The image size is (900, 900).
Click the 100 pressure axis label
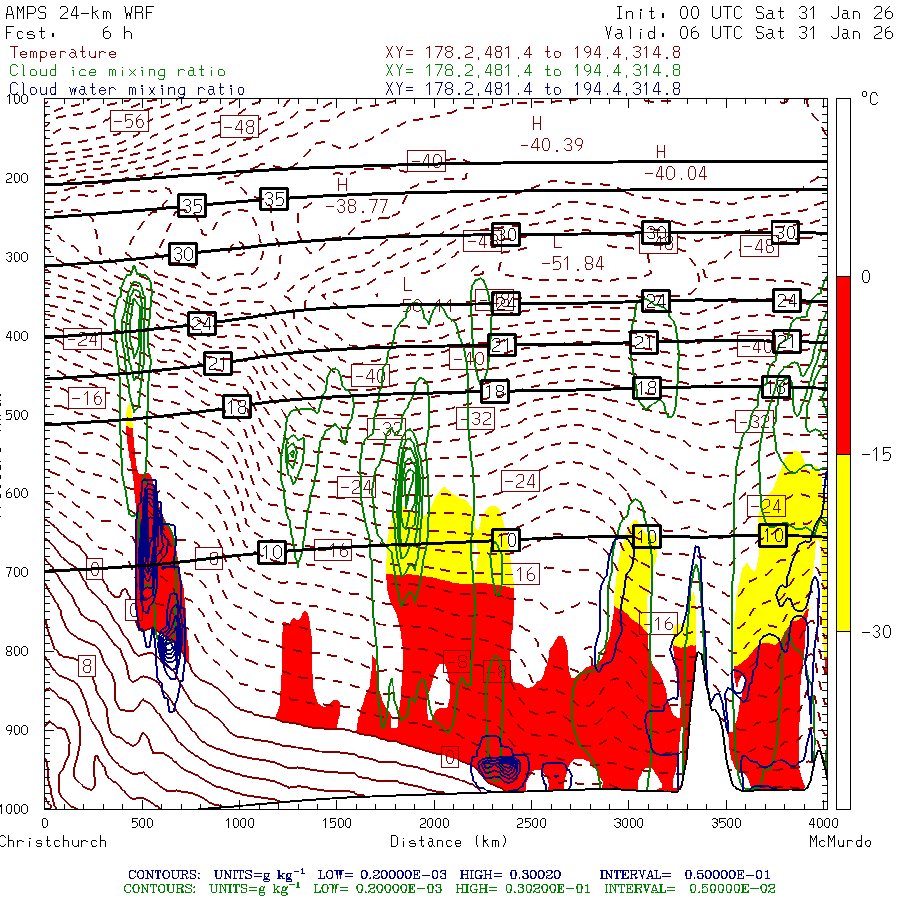pyautogui.click(x=17, y=99)
